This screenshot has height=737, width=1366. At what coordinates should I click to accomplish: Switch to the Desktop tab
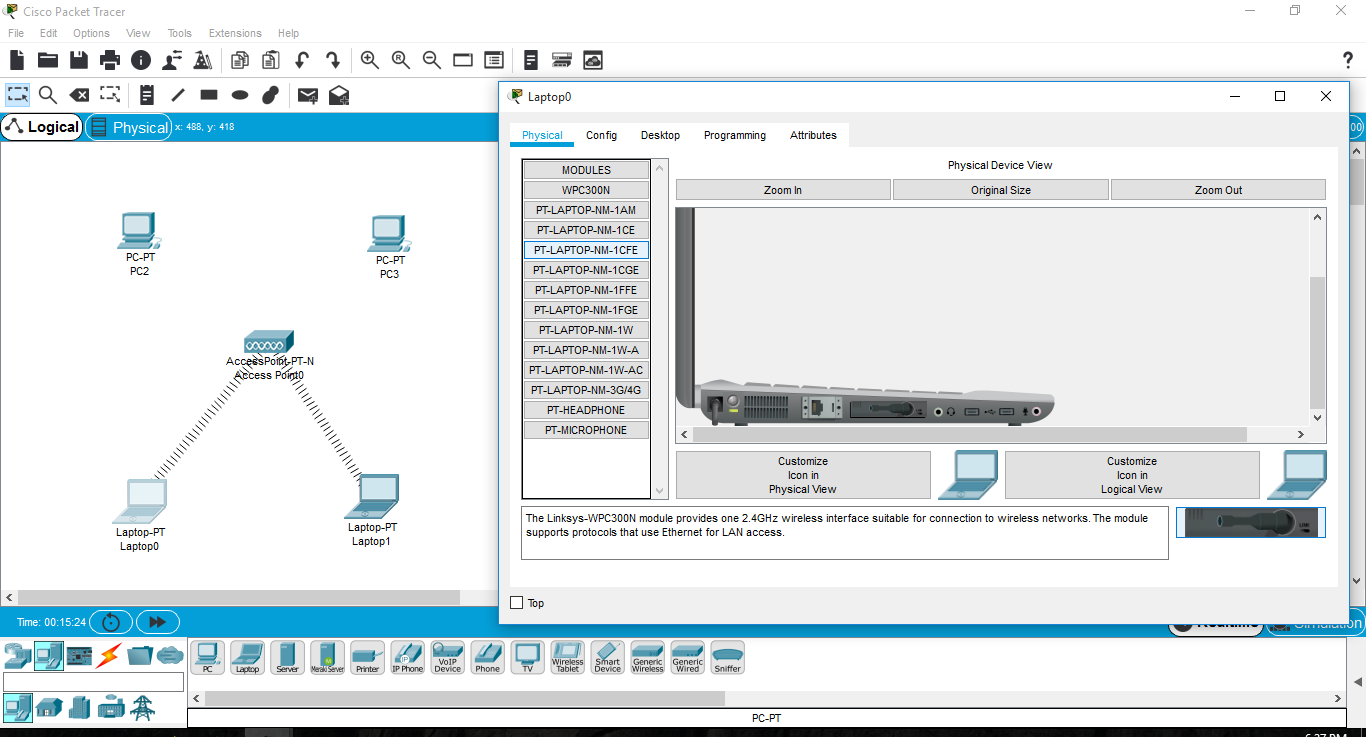(x=660, y=135)
